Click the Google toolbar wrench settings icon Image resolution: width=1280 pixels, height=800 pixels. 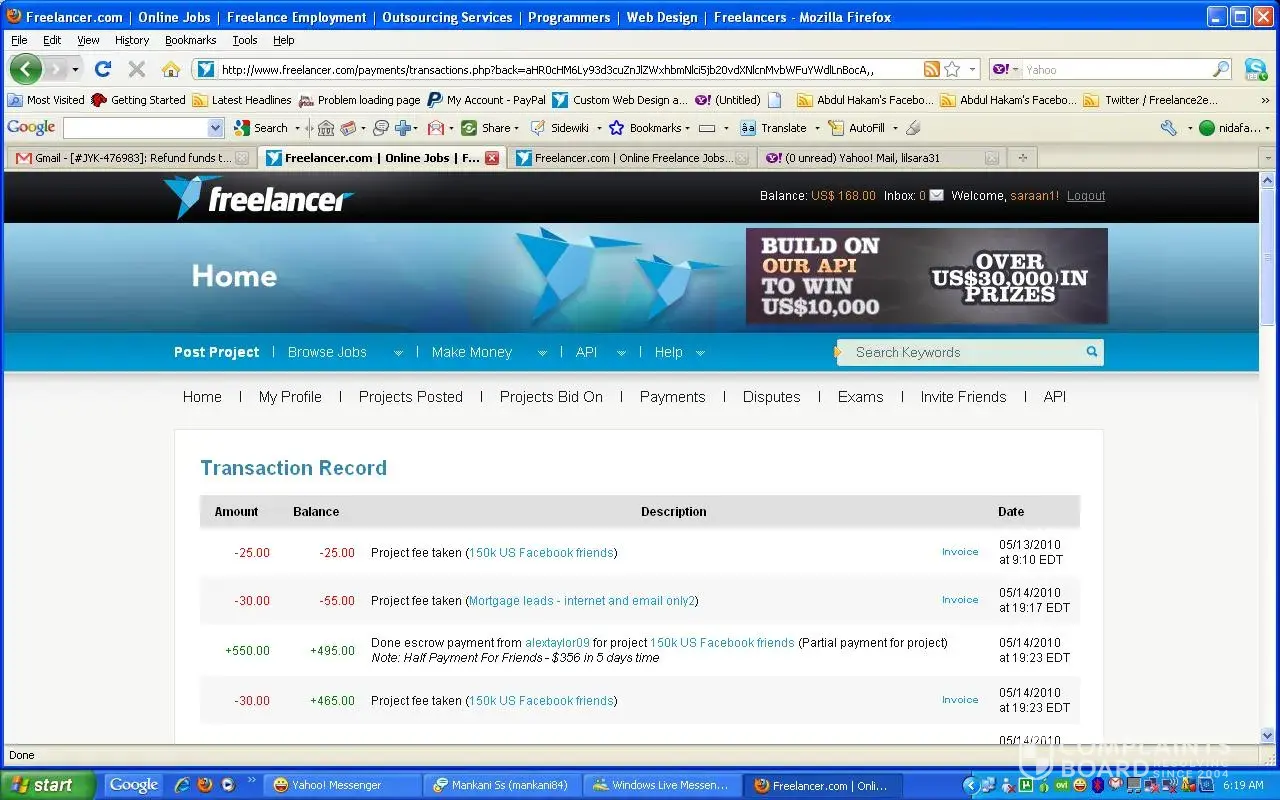[1168, 128]
